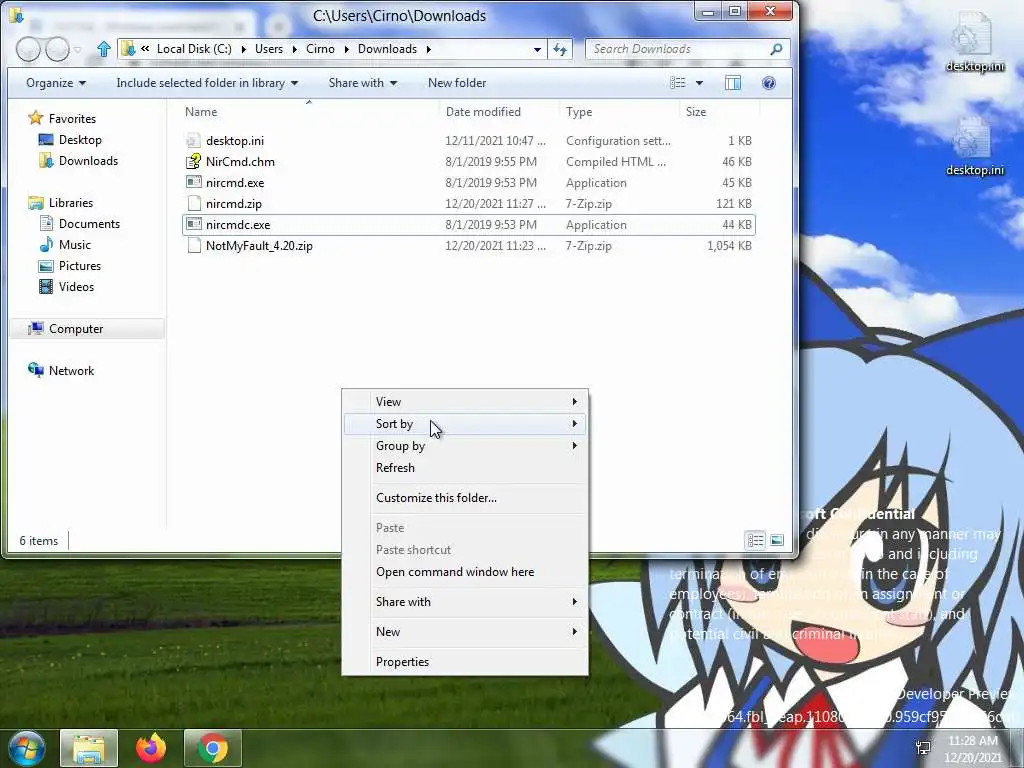The image size is (1024, 768).
Task: Select the NotMyFault_4.20.zip file icon
Action: [193, 246]
